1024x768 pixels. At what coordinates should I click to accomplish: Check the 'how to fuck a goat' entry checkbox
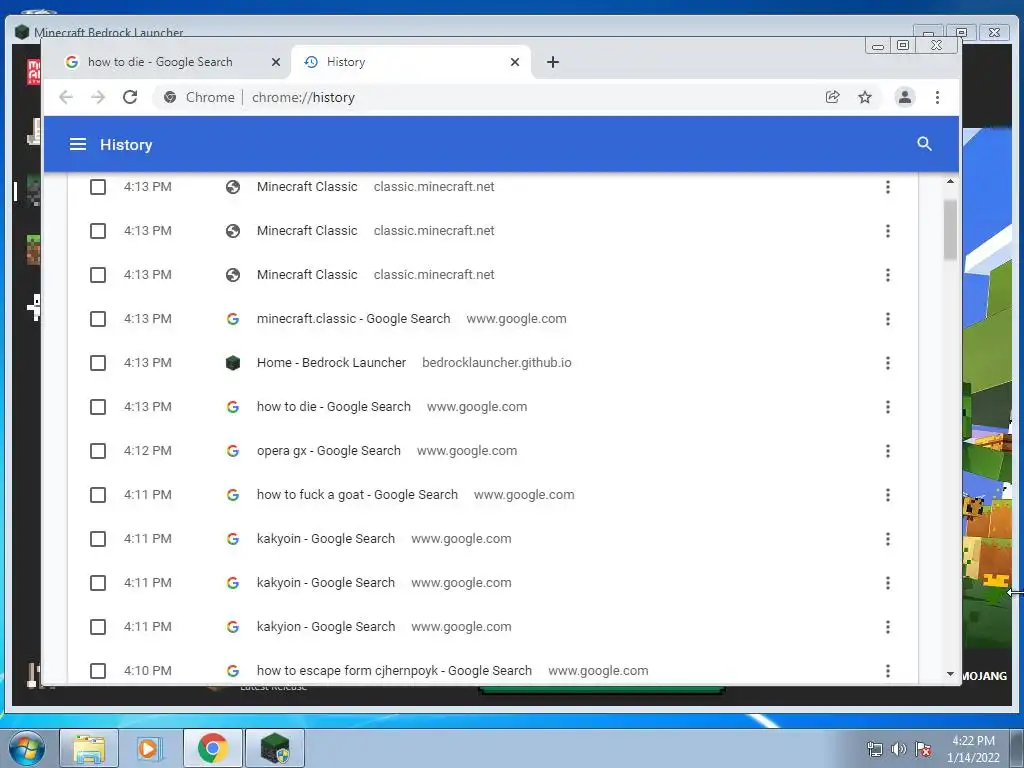point(98,495)
